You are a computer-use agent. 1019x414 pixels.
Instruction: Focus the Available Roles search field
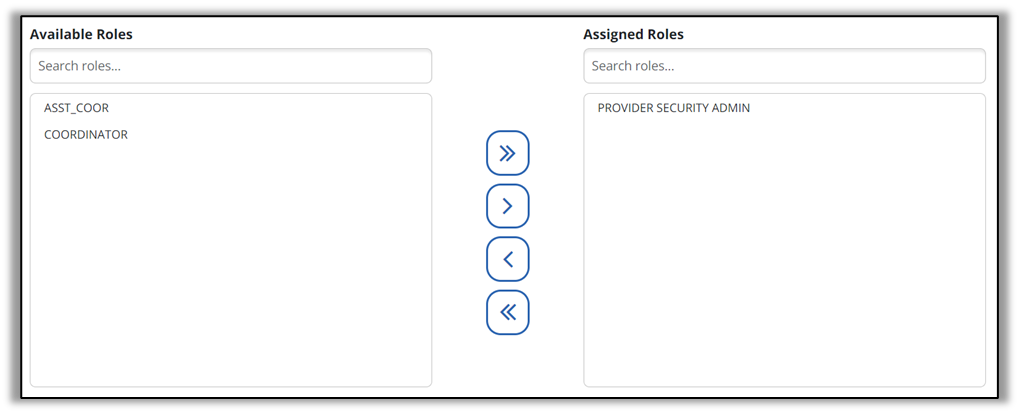tap(230, 66)
